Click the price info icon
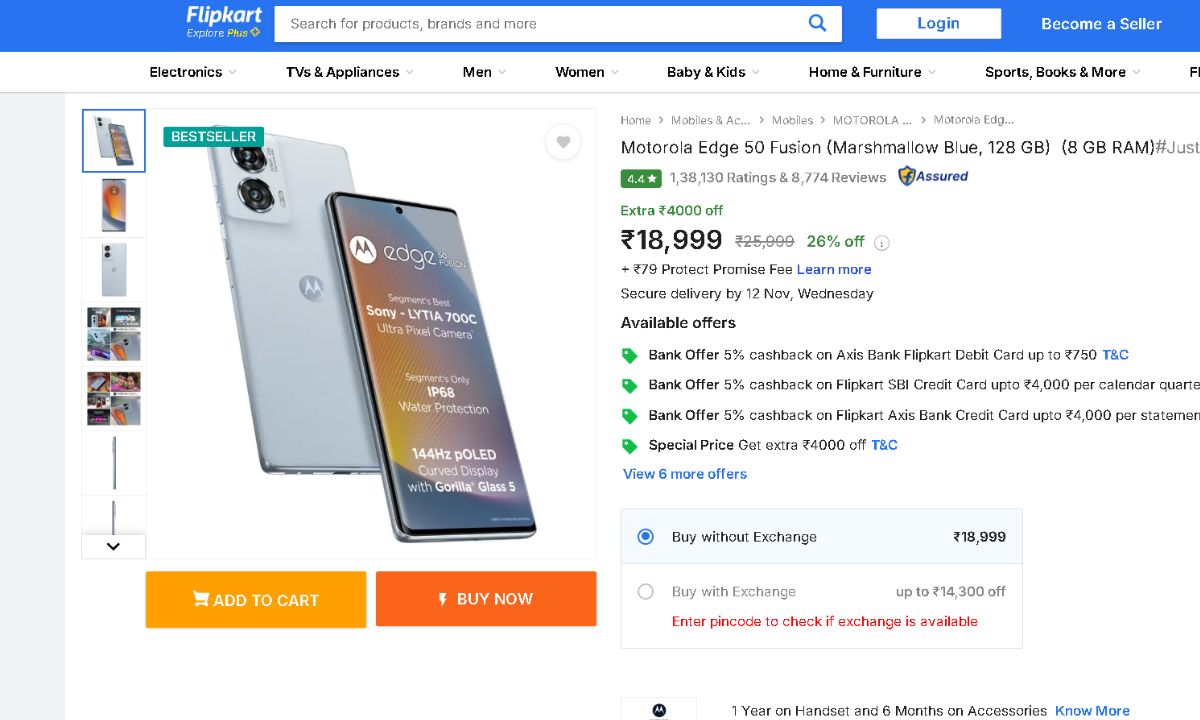 point(881,242)
